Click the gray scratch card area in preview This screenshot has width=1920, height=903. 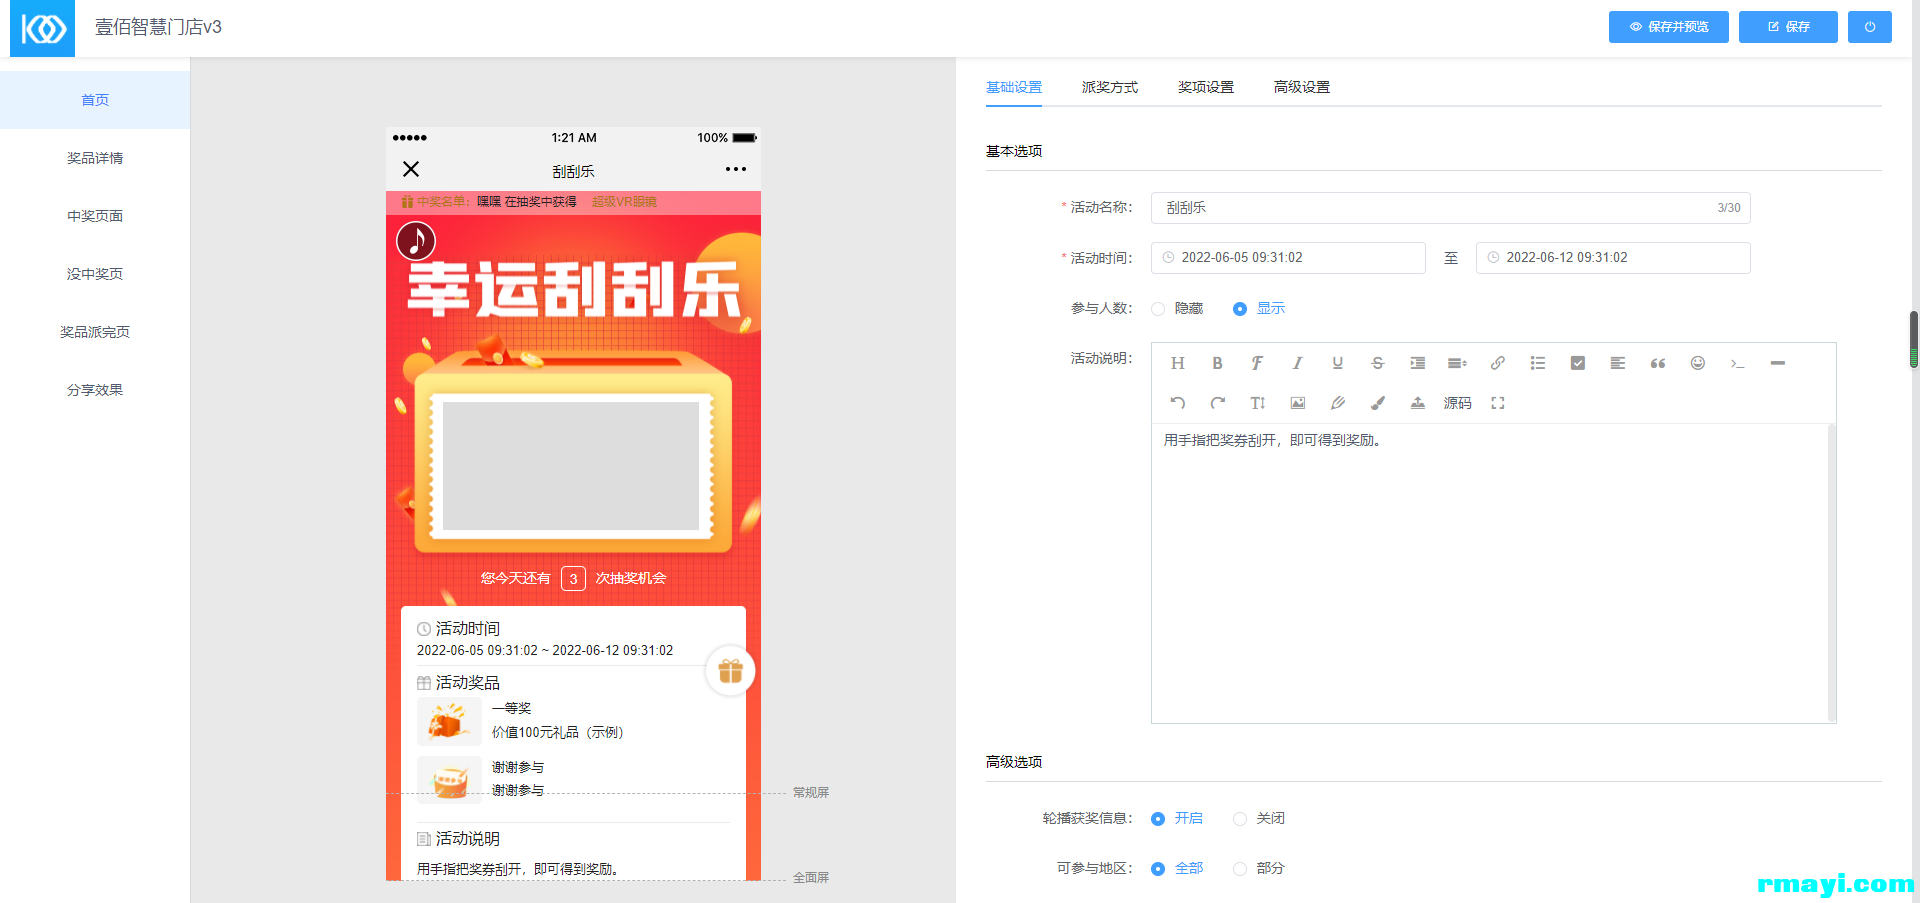pyautogui.click(x=570, y=466)
